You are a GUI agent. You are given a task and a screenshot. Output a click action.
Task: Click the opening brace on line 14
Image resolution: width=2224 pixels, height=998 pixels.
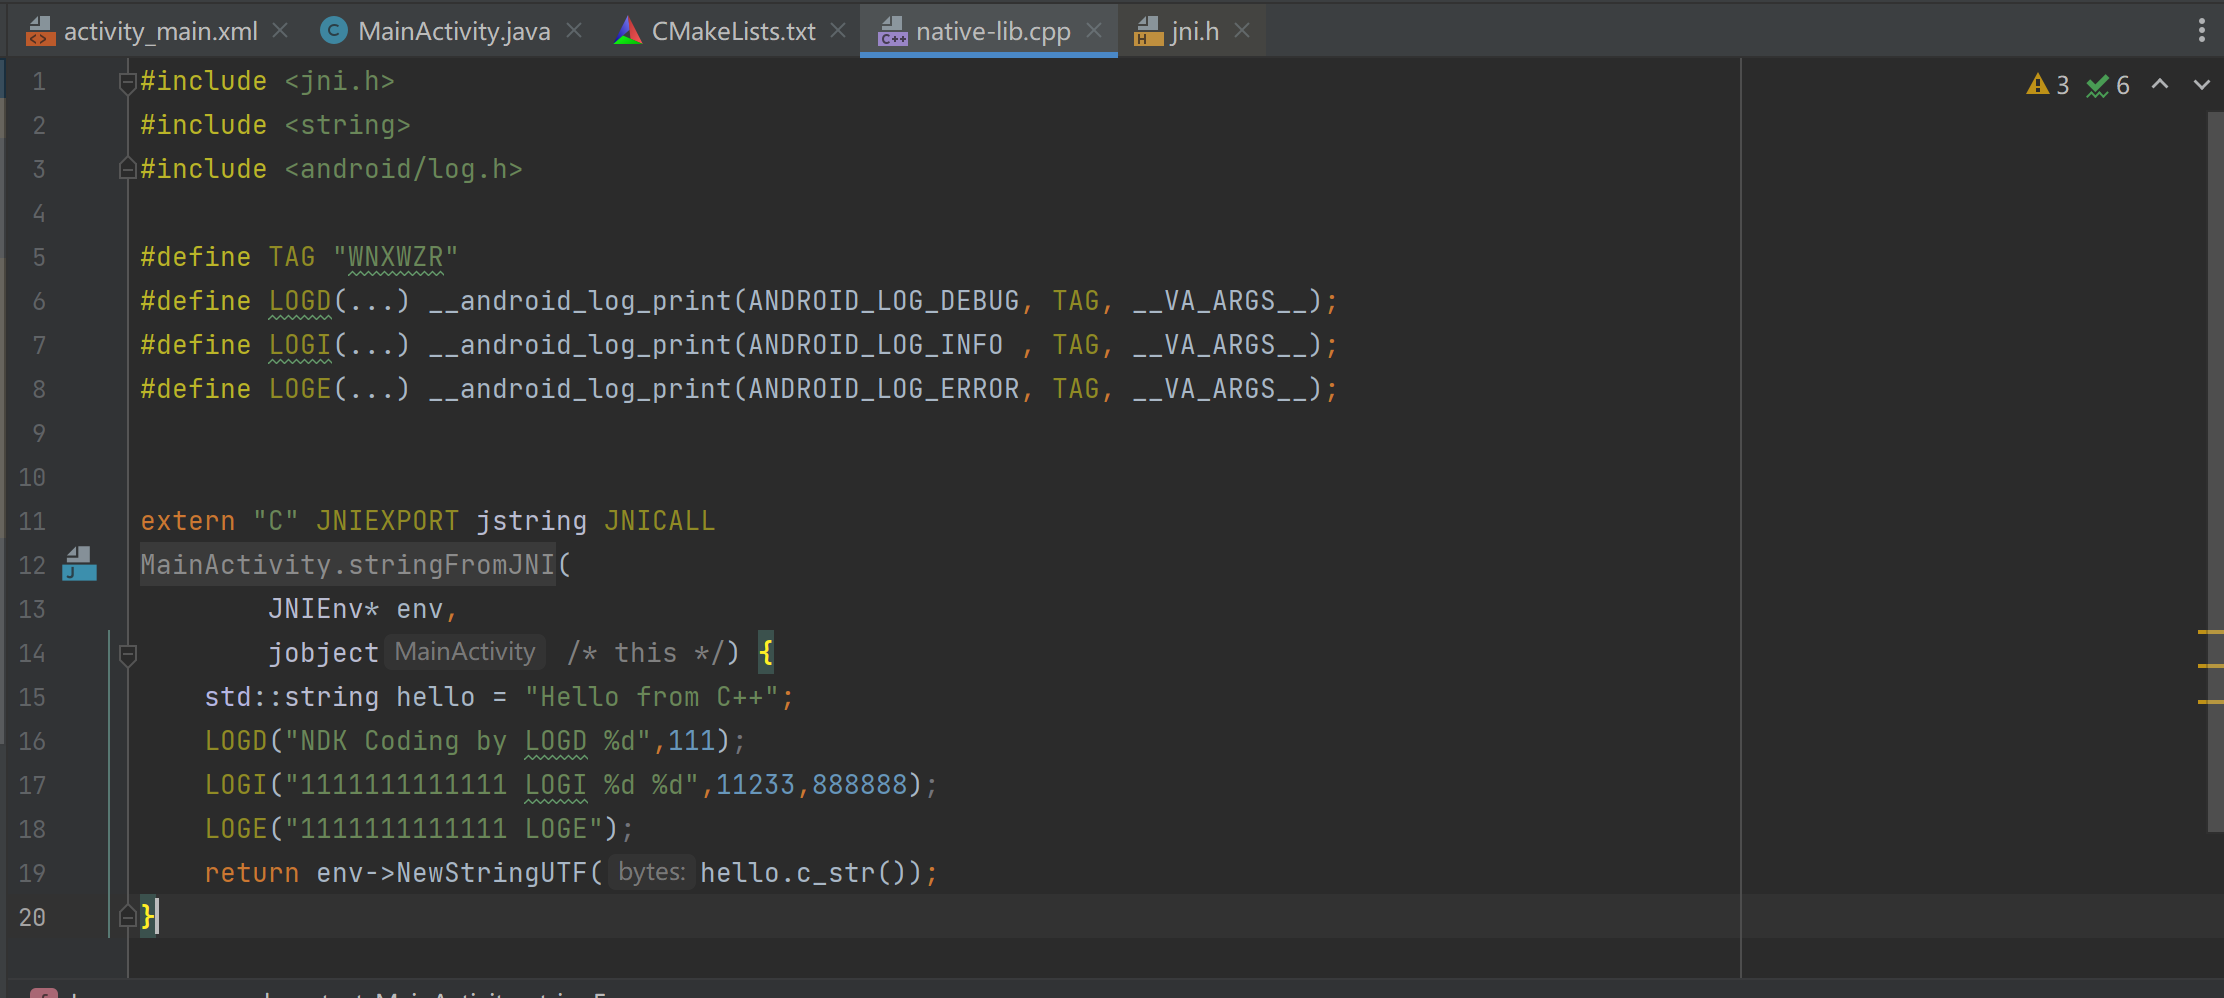click(766, 653)
